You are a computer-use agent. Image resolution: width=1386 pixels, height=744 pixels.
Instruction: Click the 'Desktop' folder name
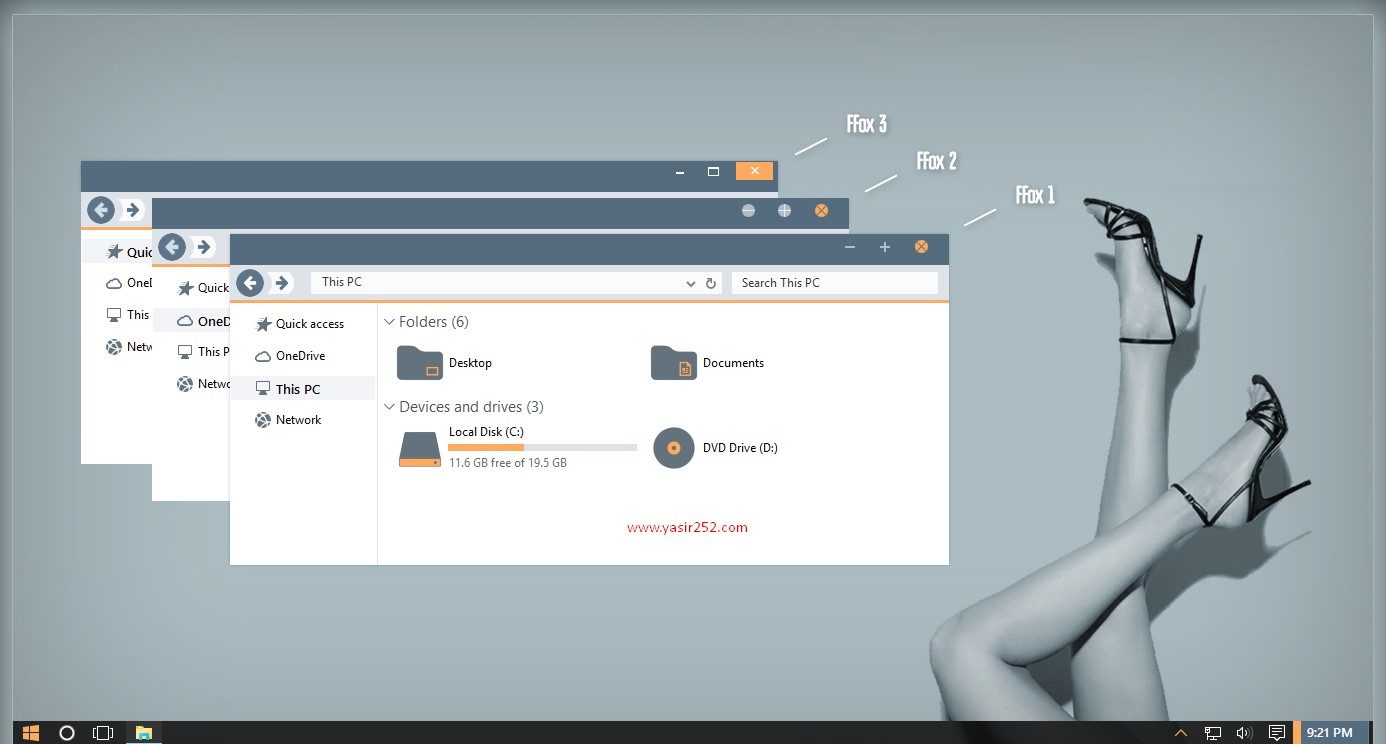[470, 363]
